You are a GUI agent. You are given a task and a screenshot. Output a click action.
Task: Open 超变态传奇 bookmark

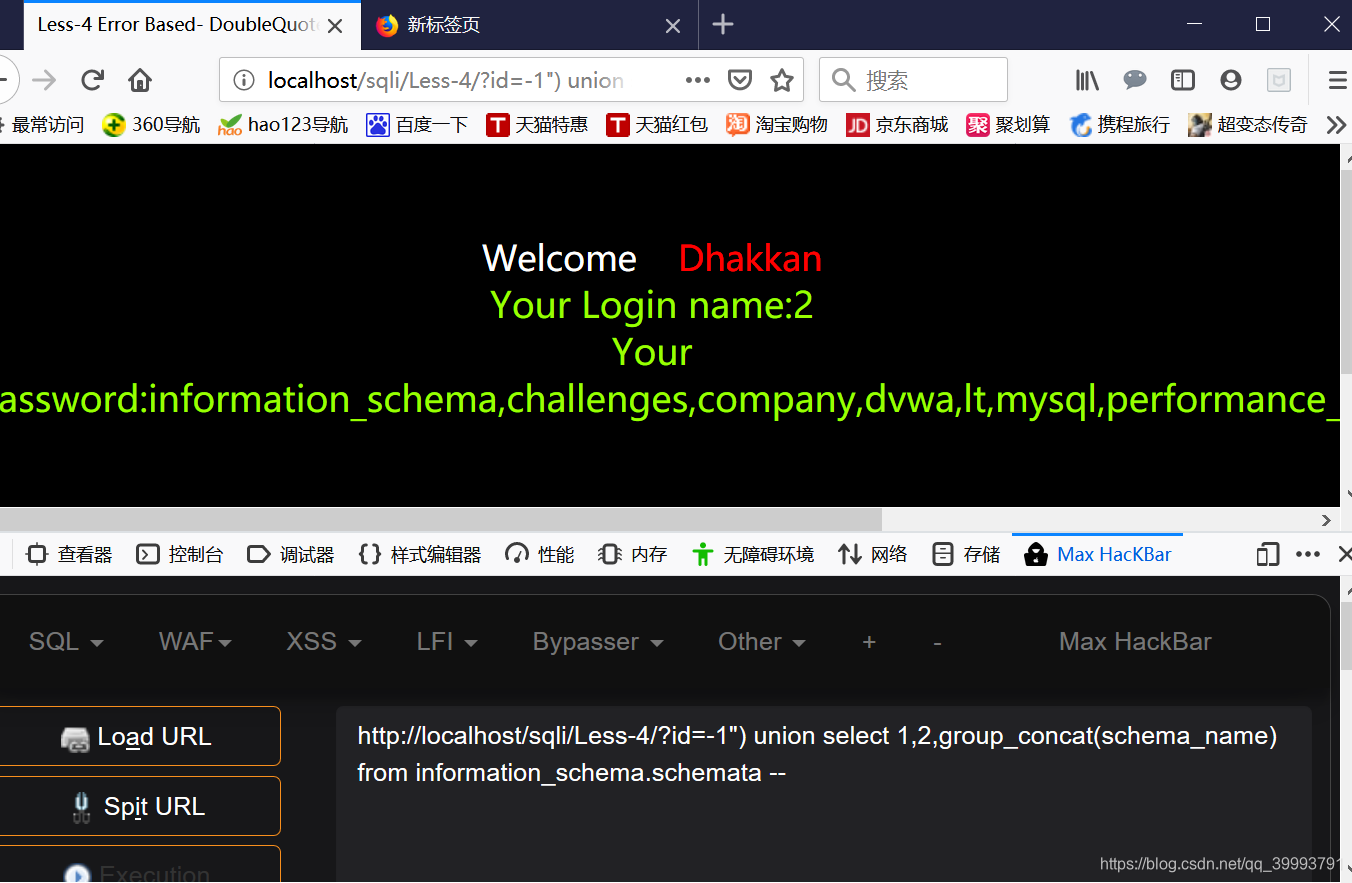tap(1247, 125)
